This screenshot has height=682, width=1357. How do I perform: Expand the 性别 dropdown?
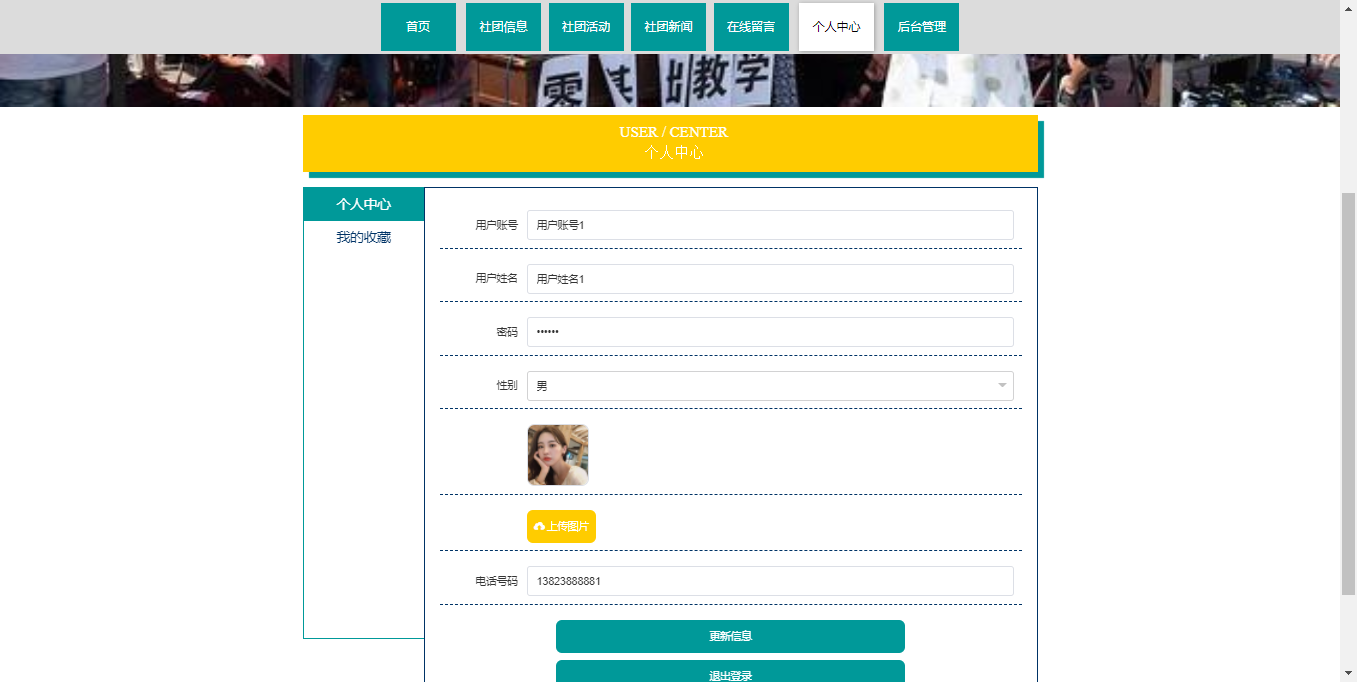770,386
